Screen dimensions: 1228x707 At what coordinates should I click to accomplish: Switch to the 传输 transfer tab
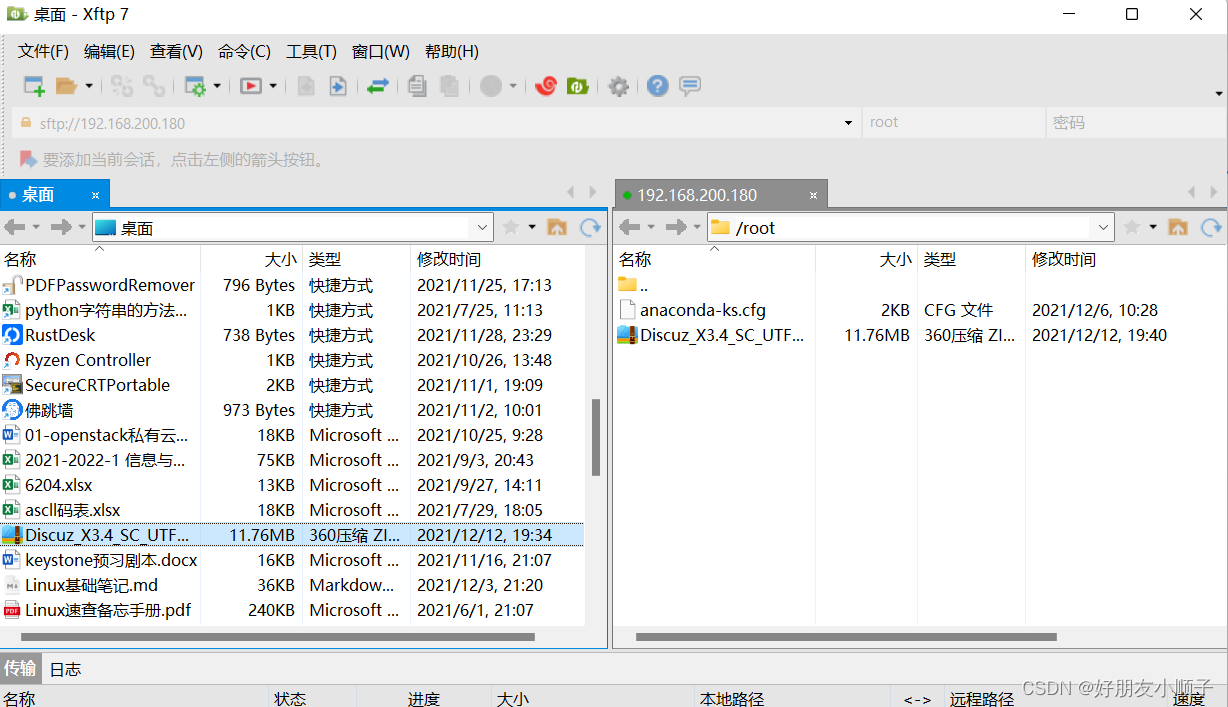[x=21, y=669]
